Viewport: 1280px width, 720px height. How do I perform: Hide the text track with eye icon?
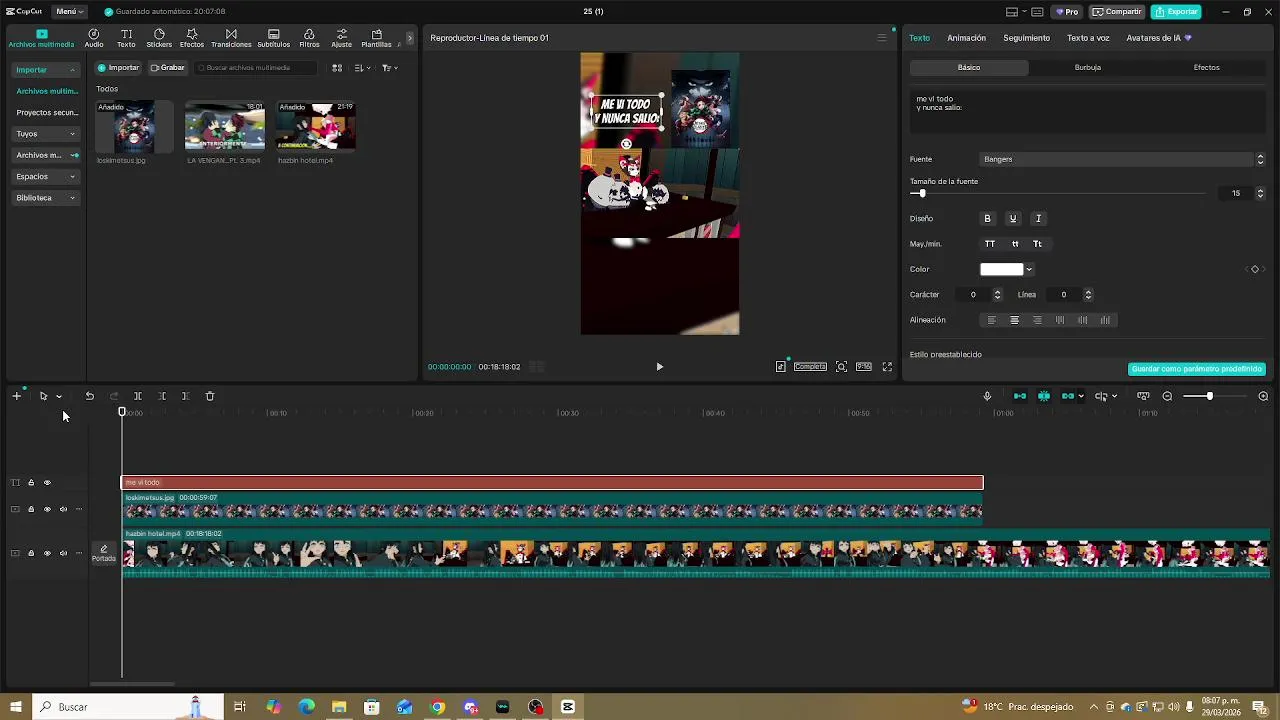point(47,483)
